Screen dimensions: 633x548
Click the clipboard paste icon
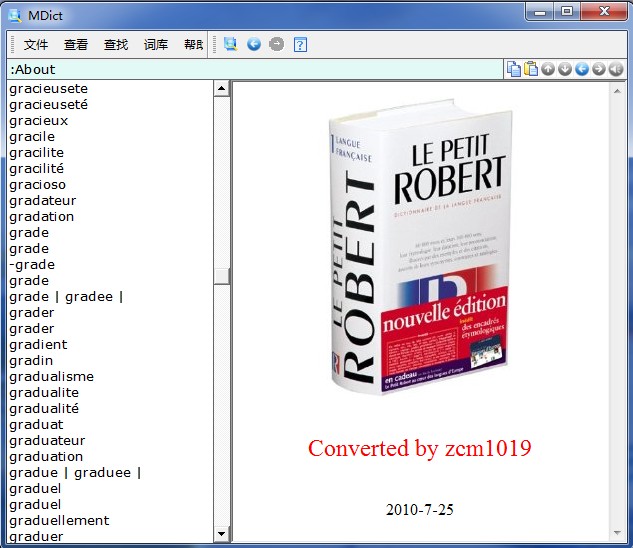tap(531, 69)
